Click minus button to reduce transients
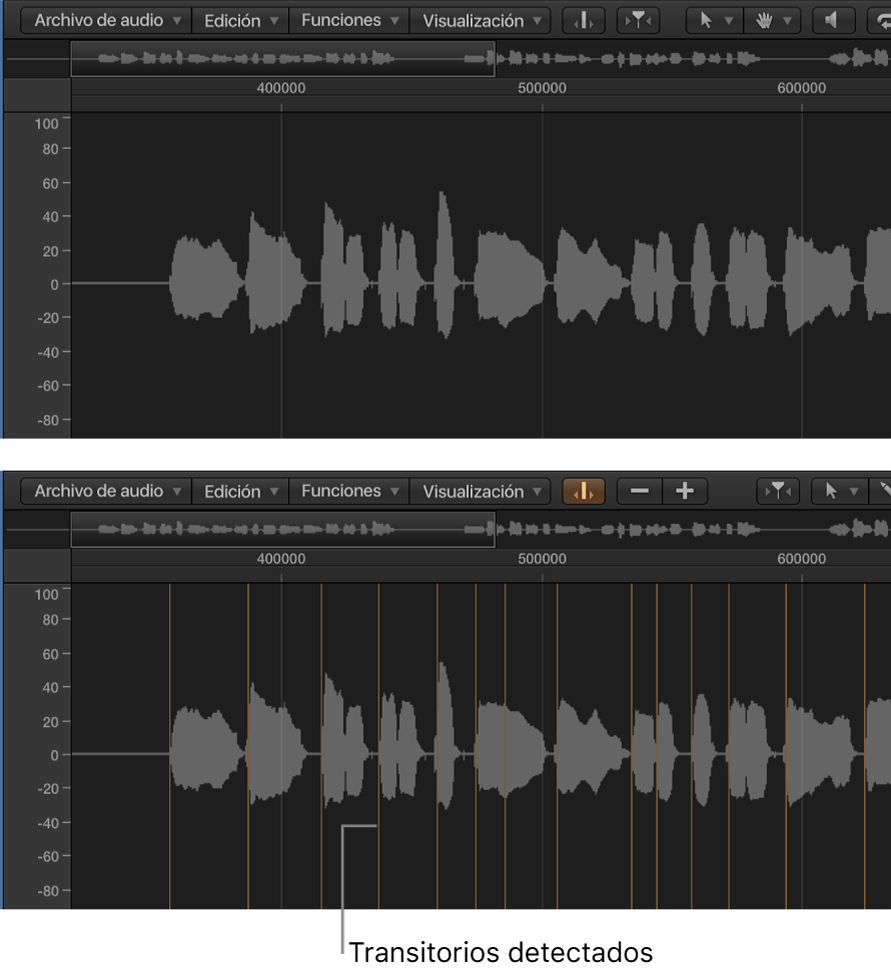 point(639,491)
